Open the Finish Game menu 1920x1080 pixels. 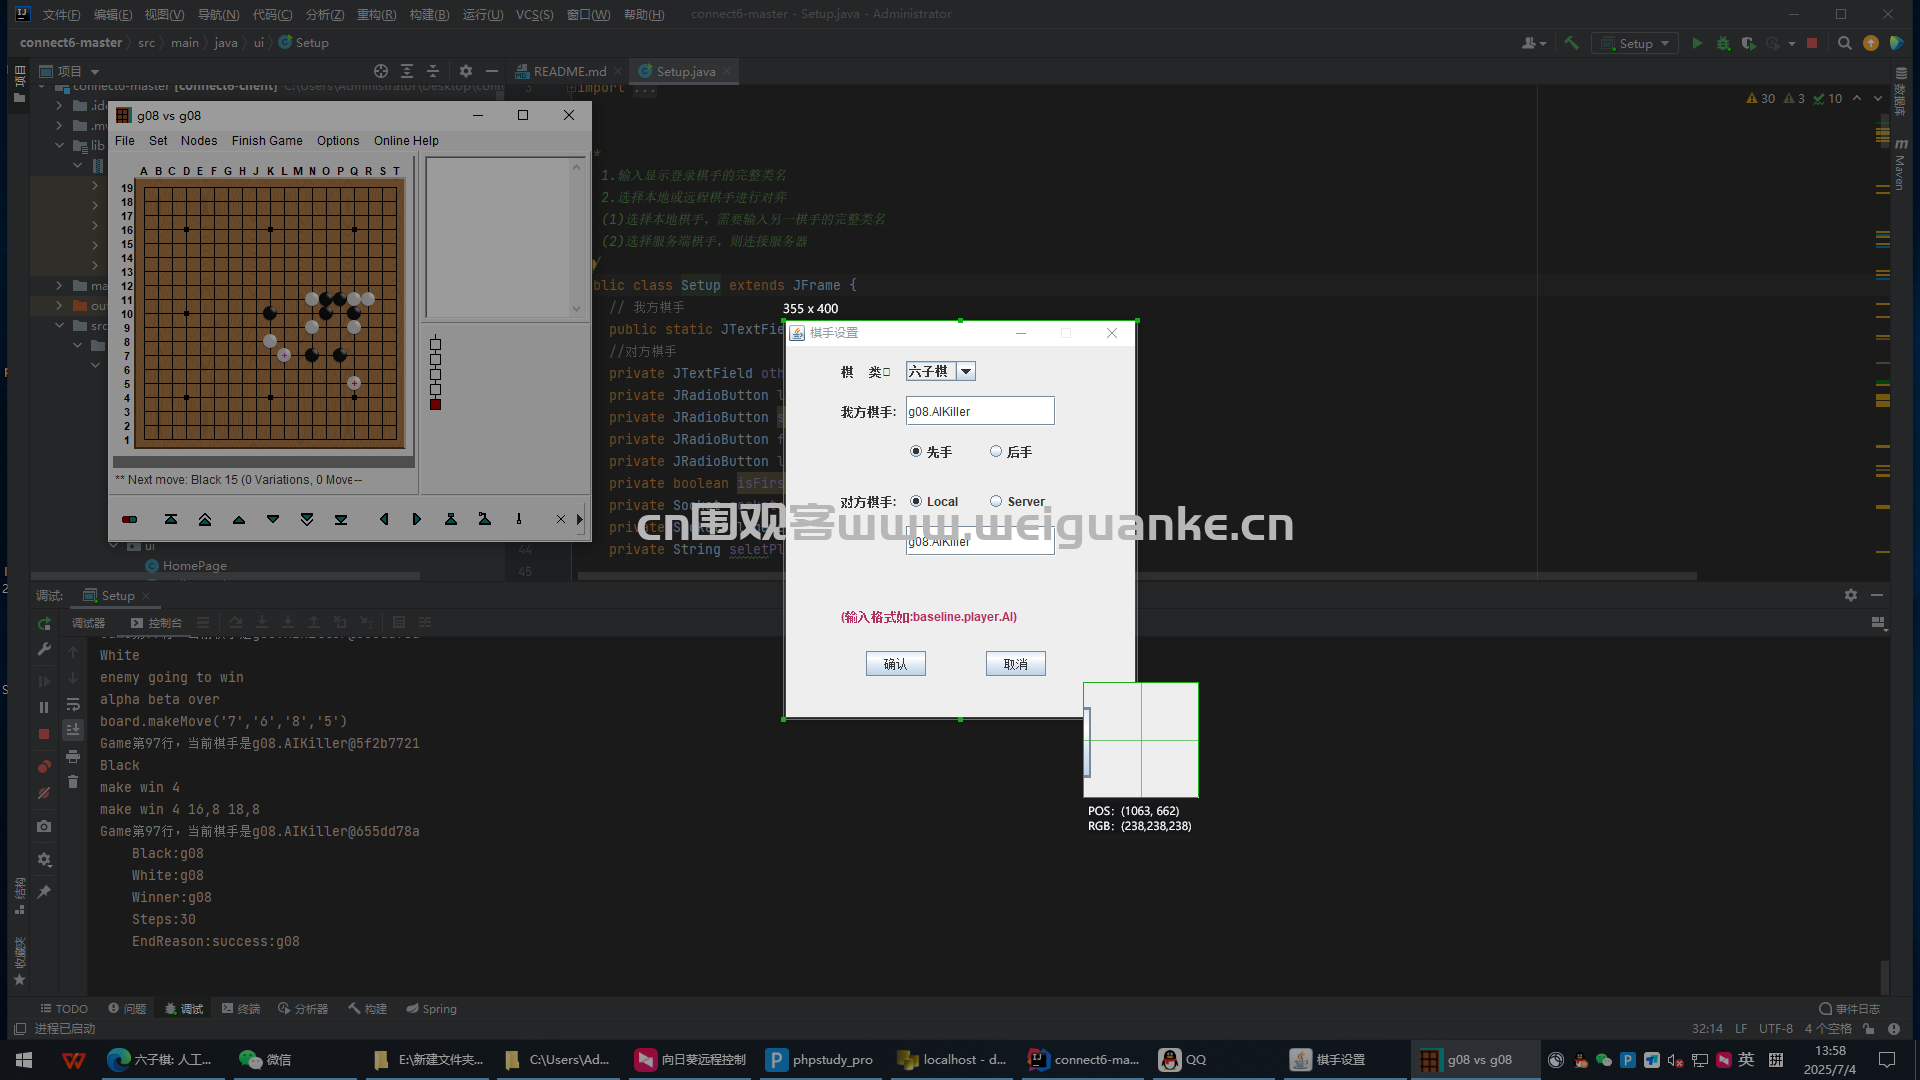click(267, 141)
